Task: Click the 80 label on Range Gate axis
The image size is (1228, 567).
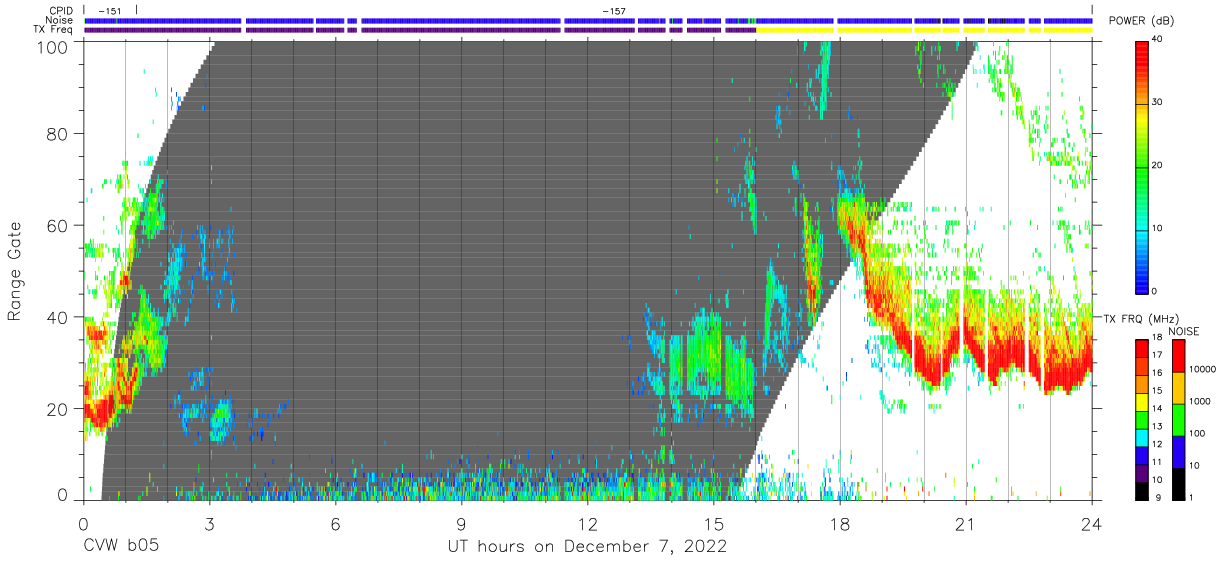Action: (x=58, y=133)
